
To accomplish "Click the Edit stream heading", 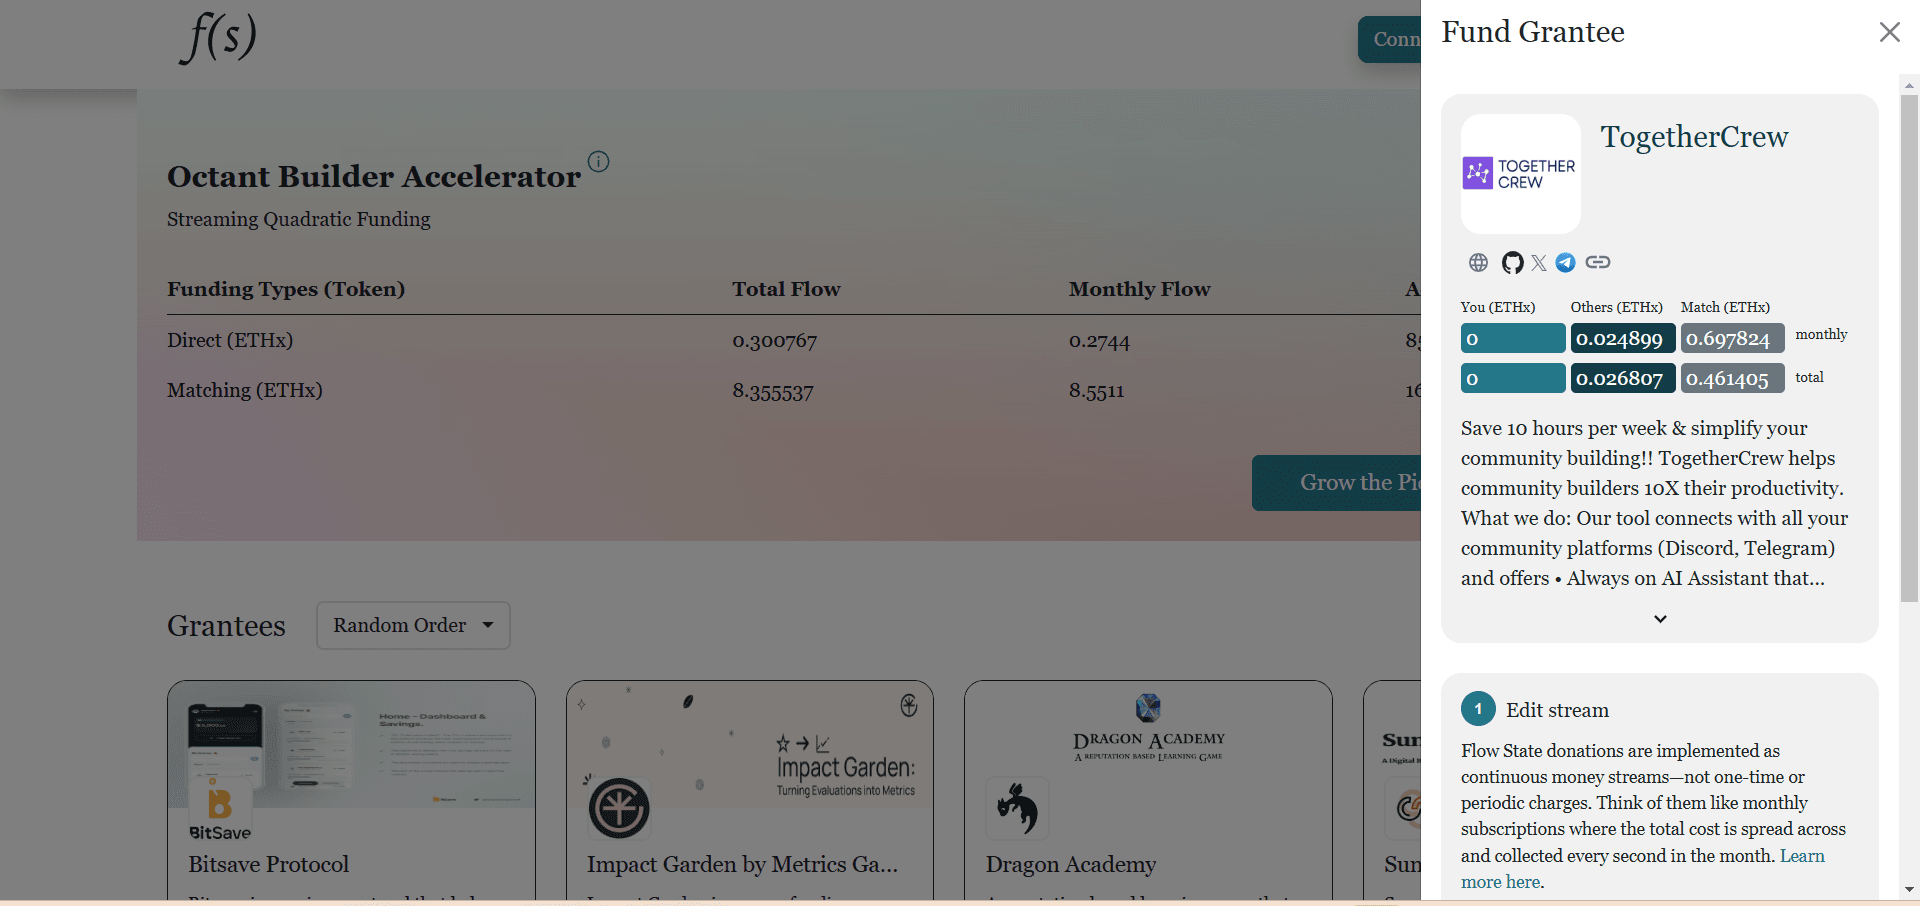I will (x=1557, y=710).
